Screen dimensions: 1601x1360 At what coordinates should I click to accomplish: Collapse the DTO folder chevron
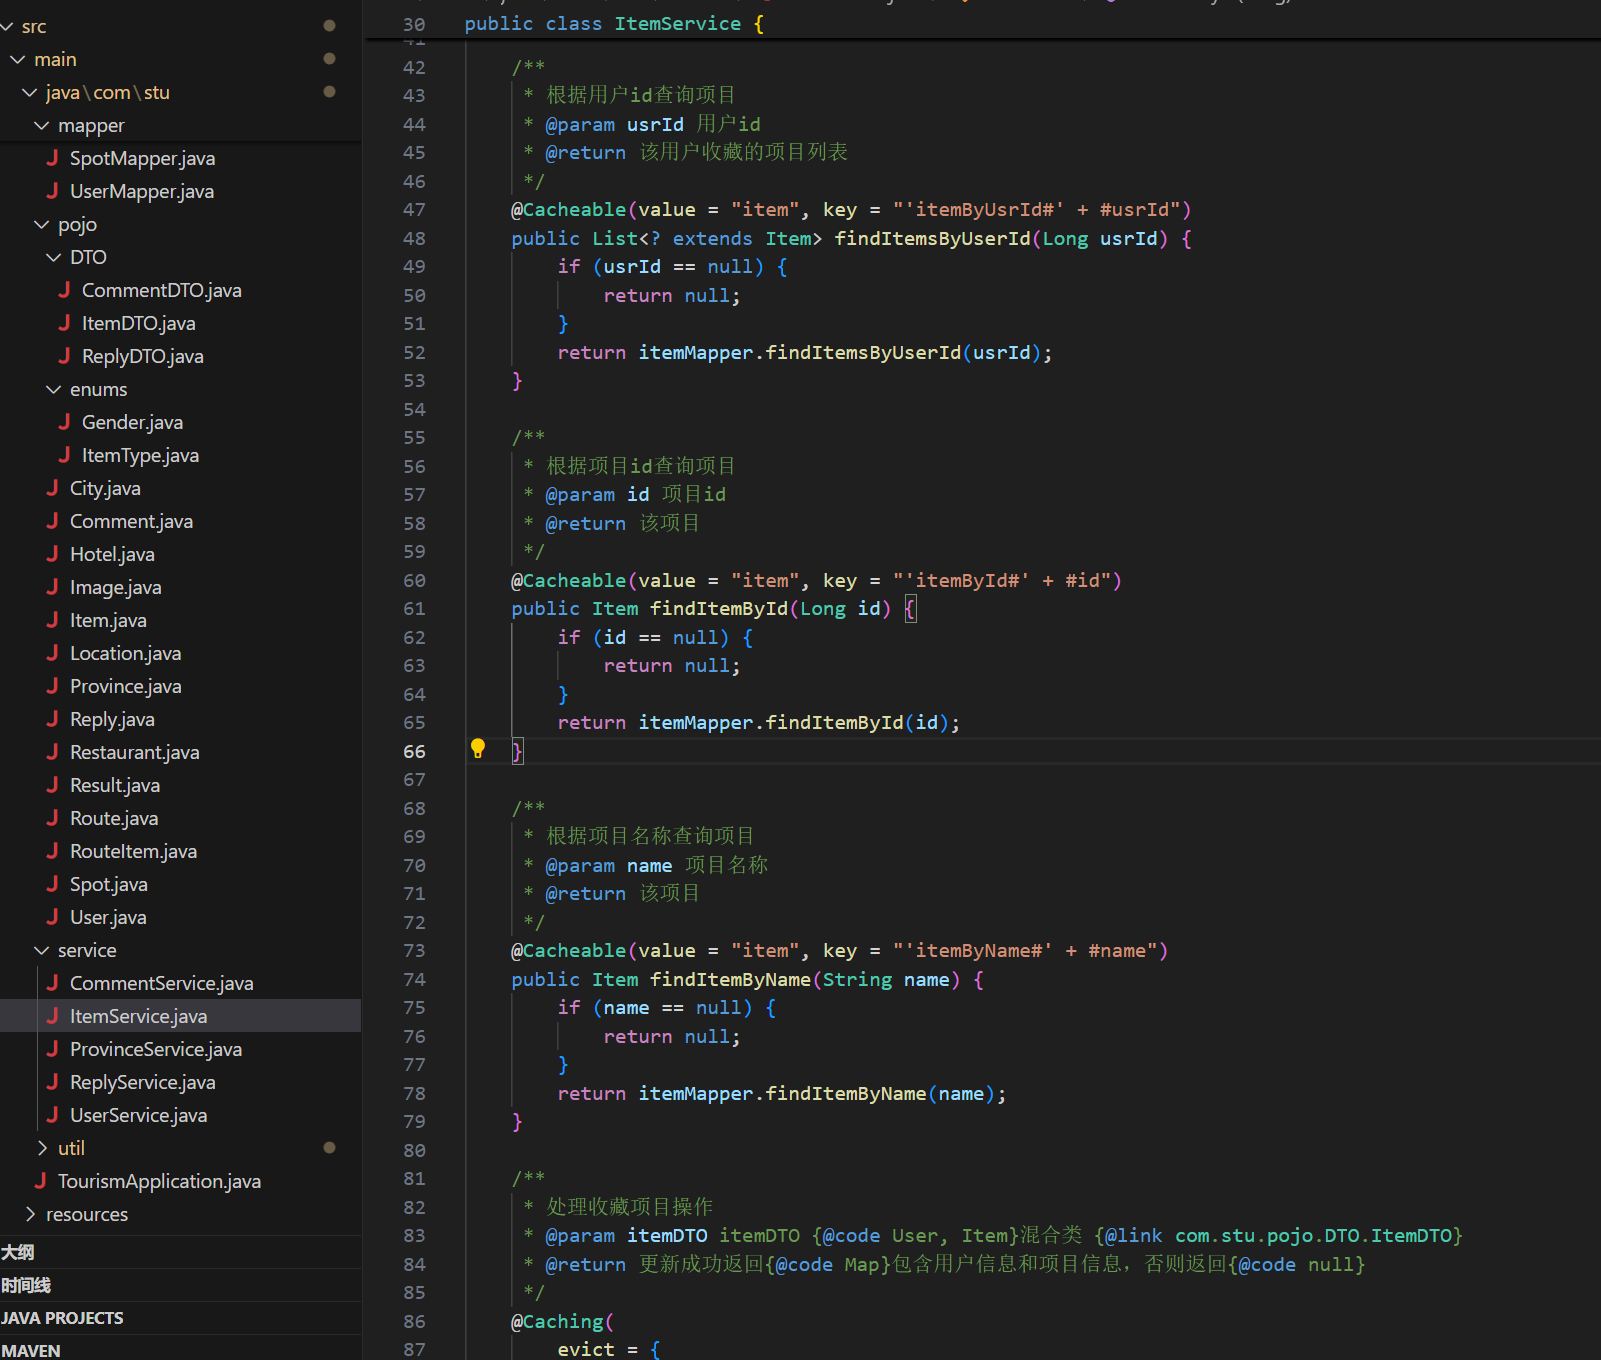pos(54,258)
